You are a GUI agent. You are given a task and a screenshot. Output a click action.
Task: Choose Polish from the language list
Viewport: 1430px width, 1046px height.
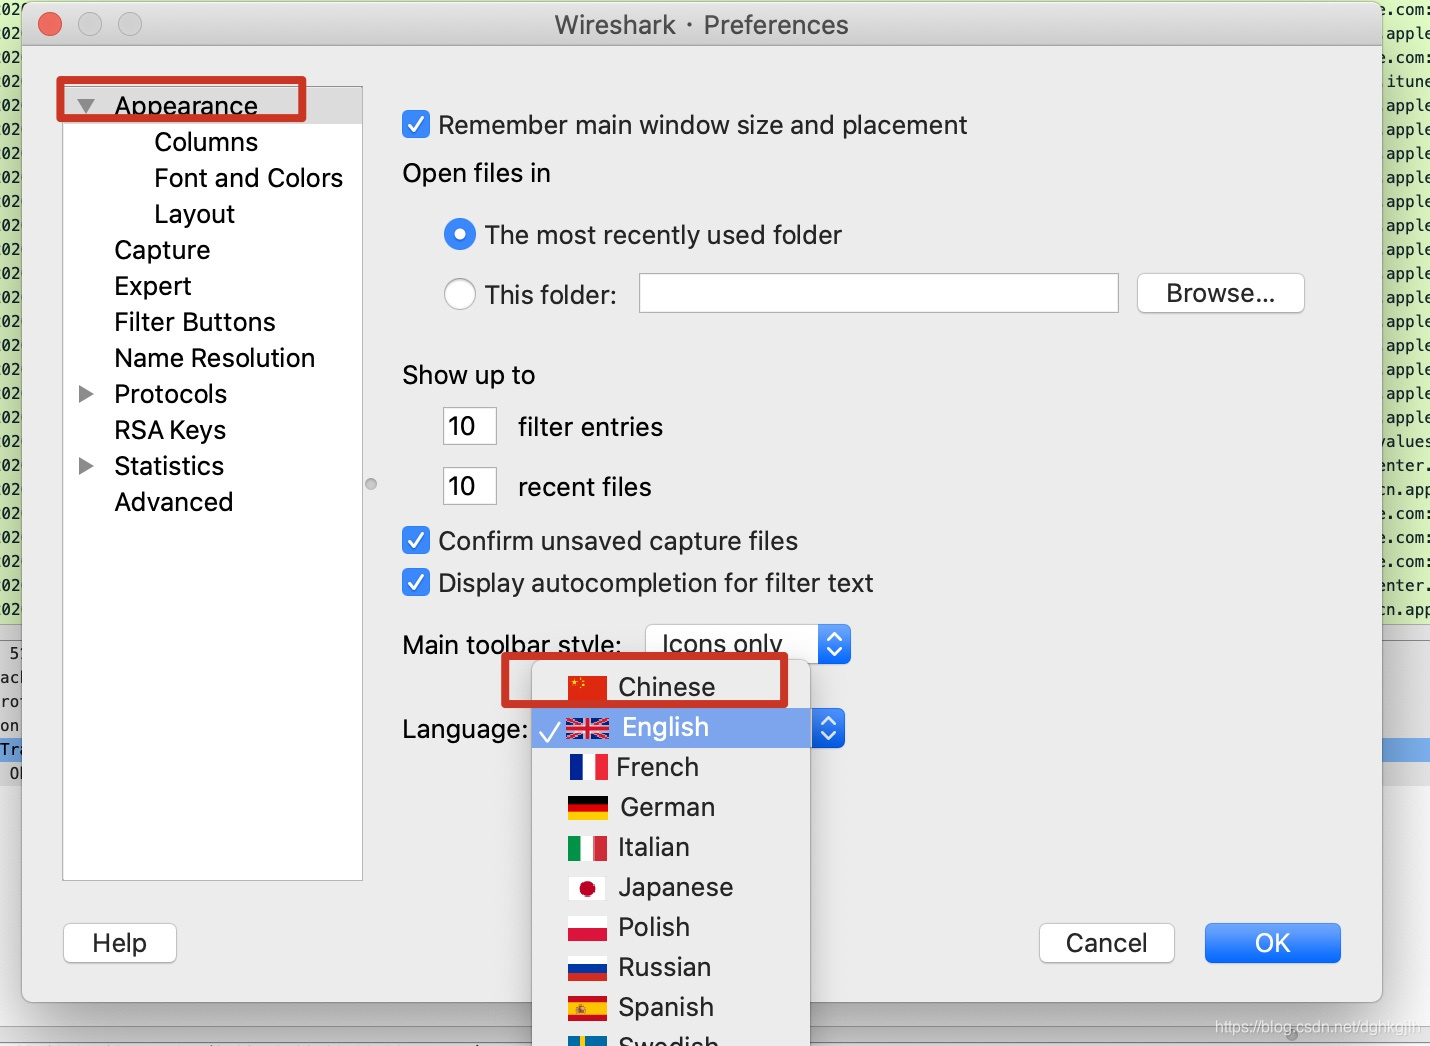(670, 928)
